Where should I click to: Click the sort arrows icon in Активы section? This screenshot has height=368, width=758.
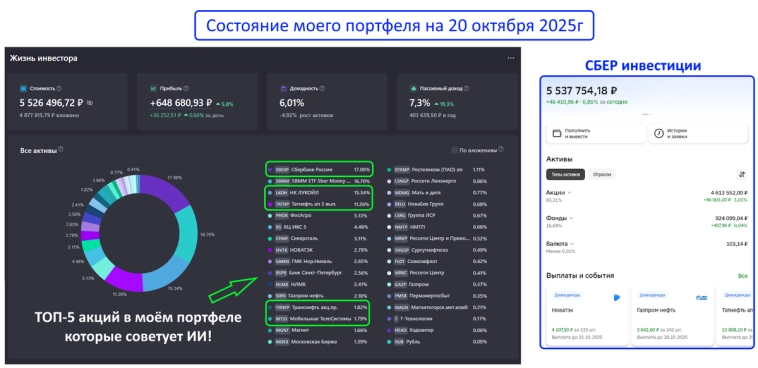click(742, 174)
